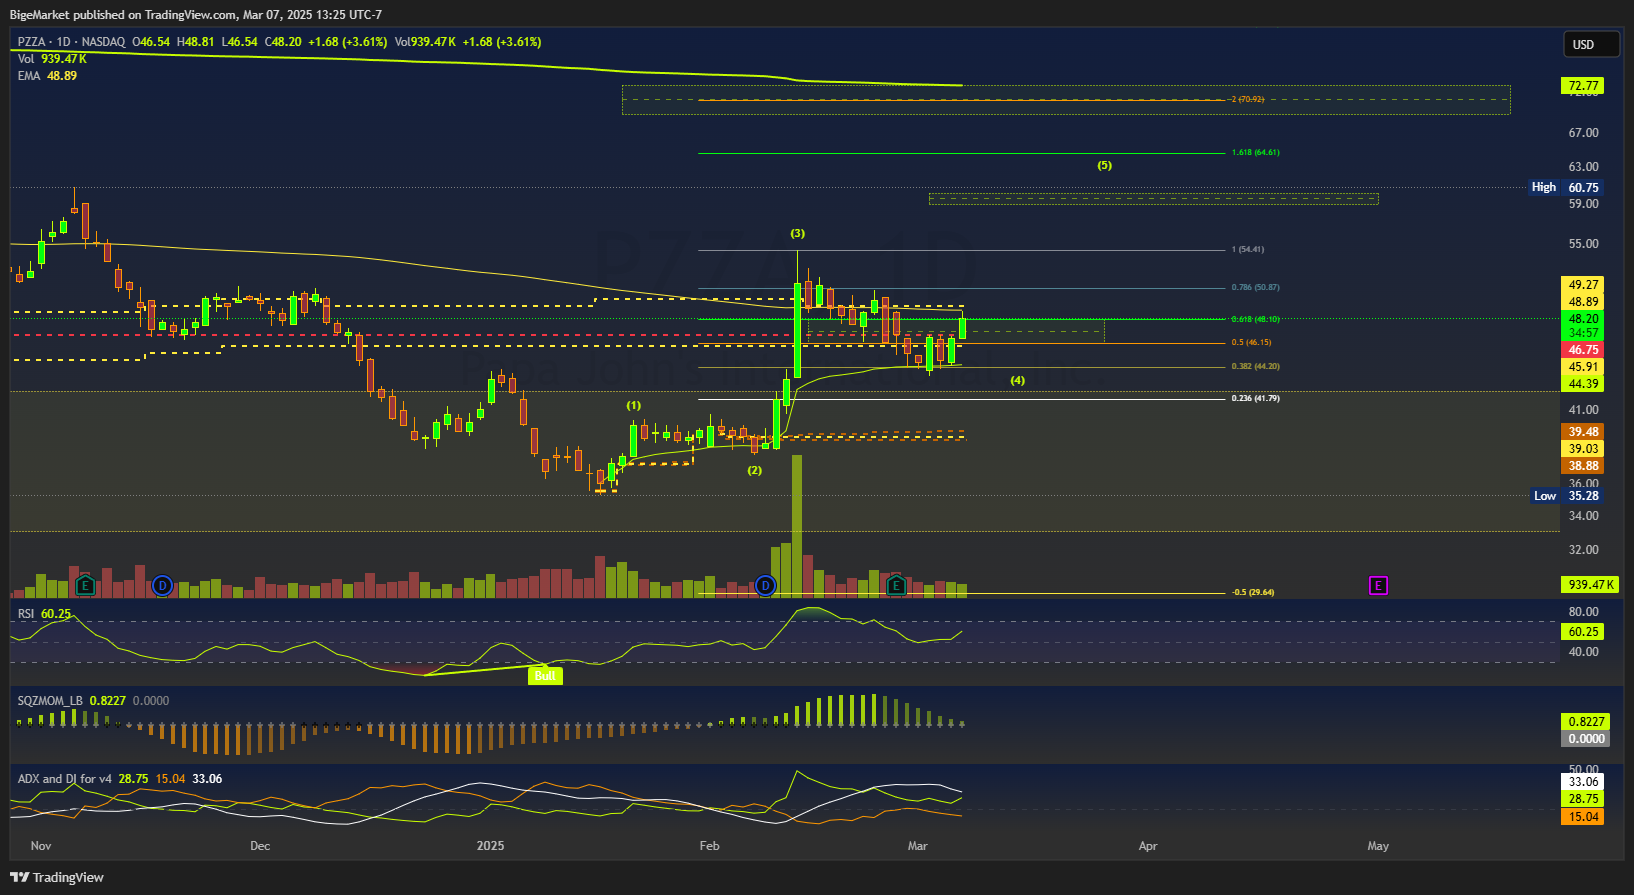The width and height of the screenshot is (1634, 895).
Task: Click the 60.25 RSI axis value label
Action: point(1583,632)
